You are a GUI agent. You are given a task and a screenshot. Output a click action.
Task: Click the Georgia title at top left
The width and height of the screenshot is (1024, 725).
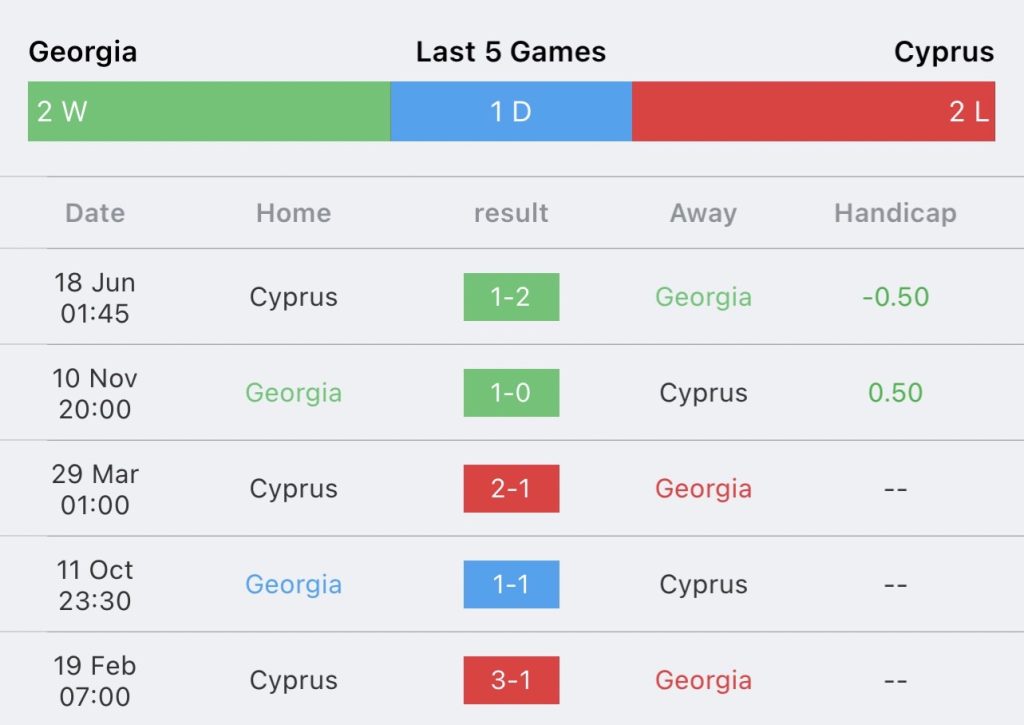pyautogui.click(x=83, y=52)
